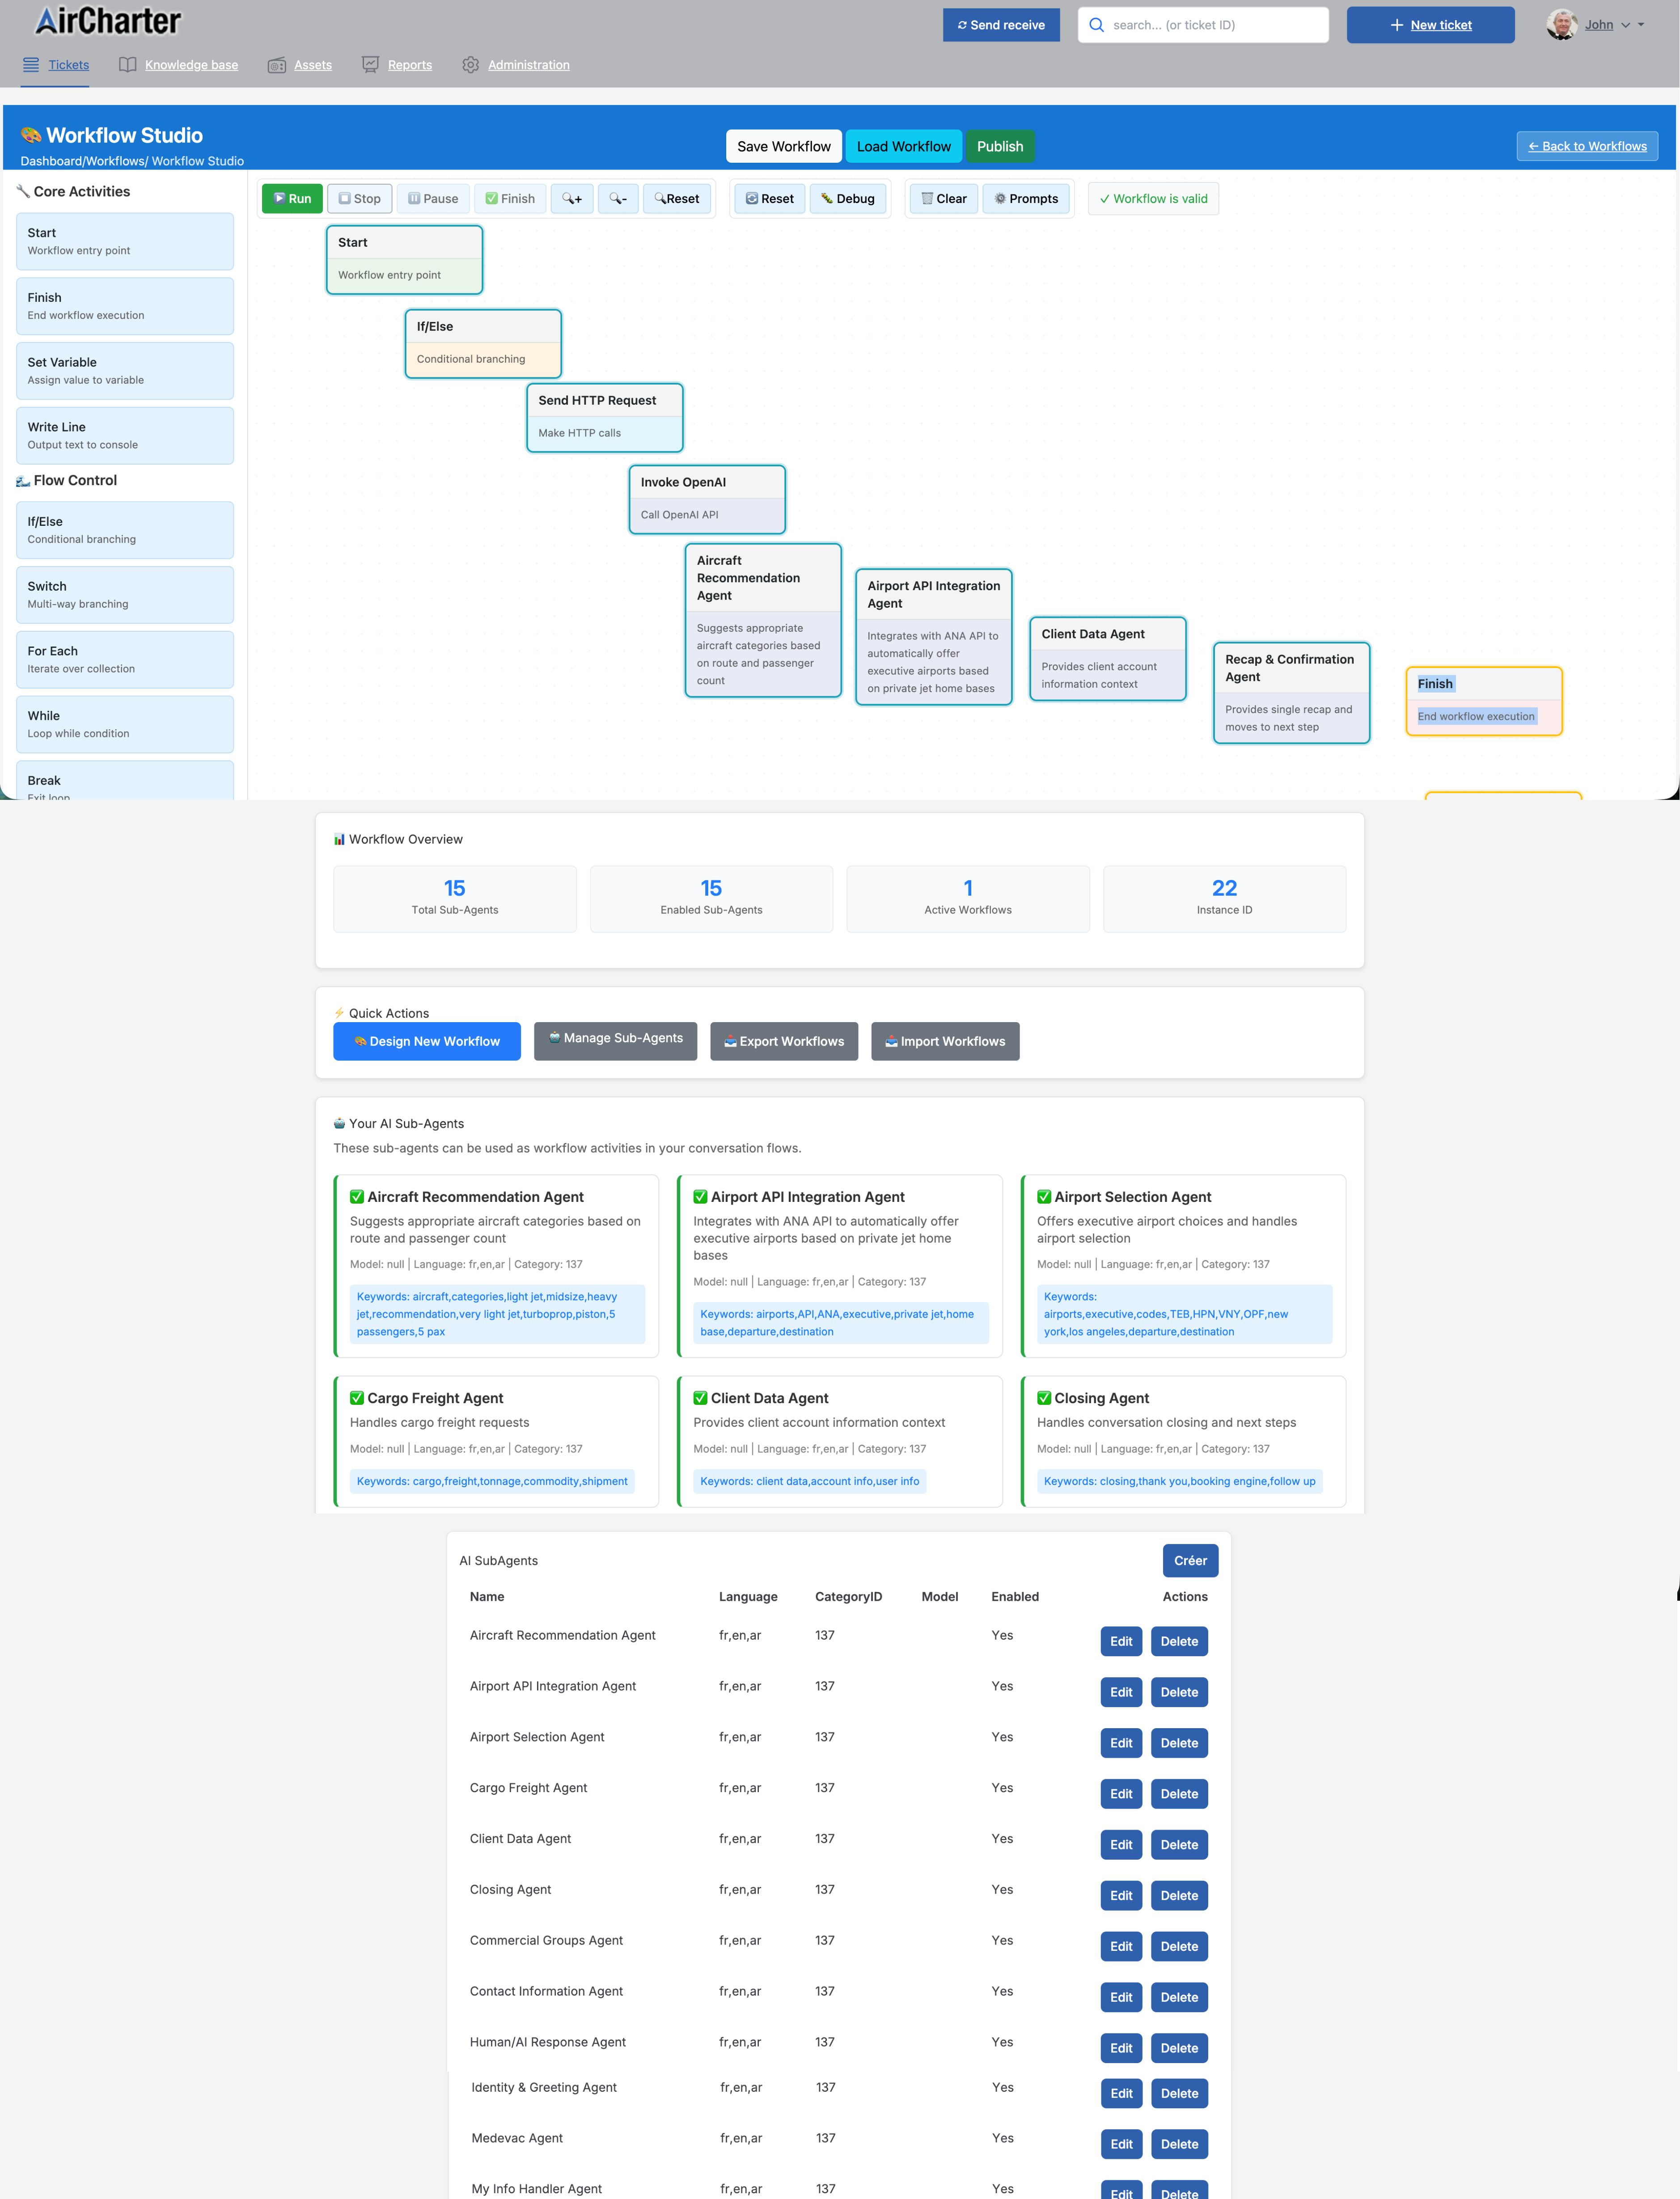
Task: Click the zoom out magnifier button
Action: 618,198
